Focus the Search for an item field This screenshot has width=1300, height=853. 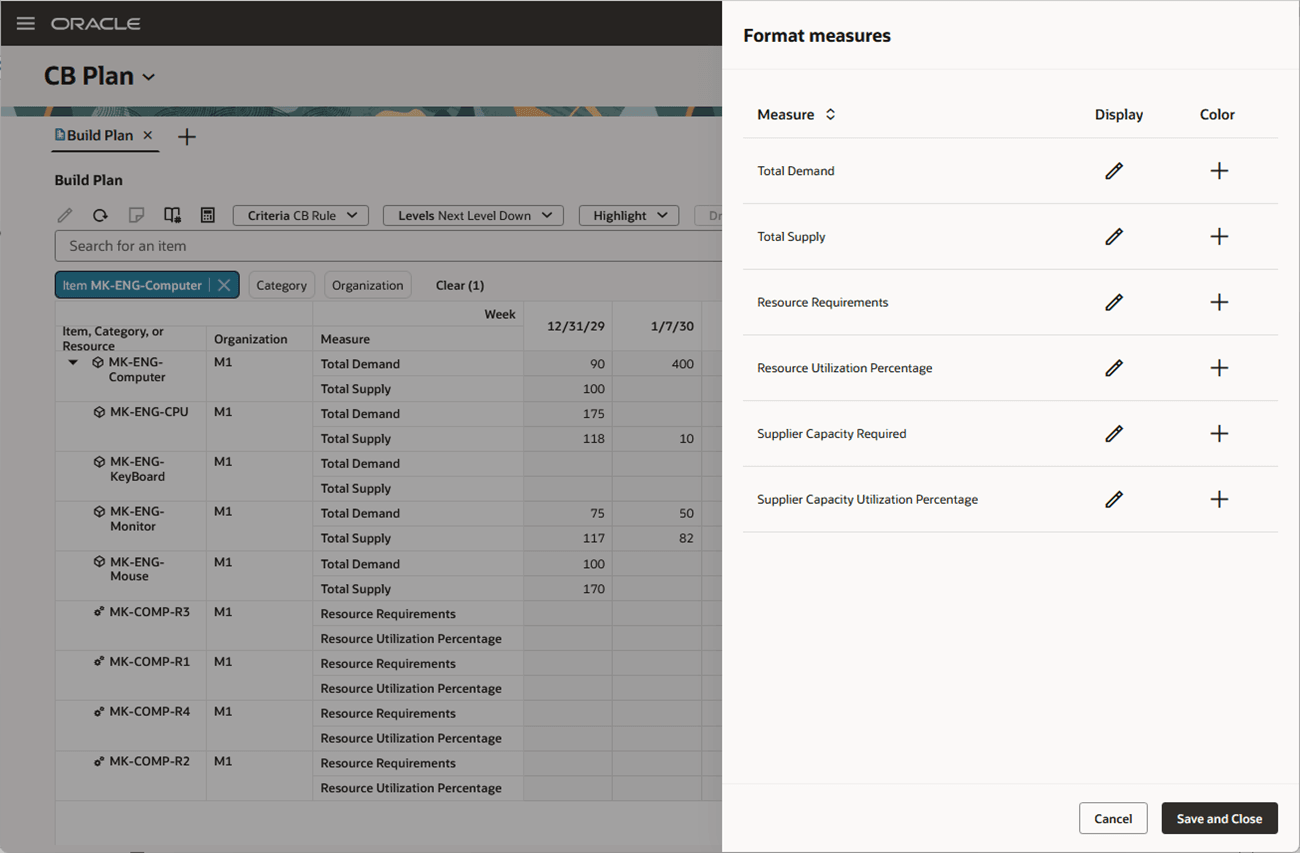click(388, 246)
